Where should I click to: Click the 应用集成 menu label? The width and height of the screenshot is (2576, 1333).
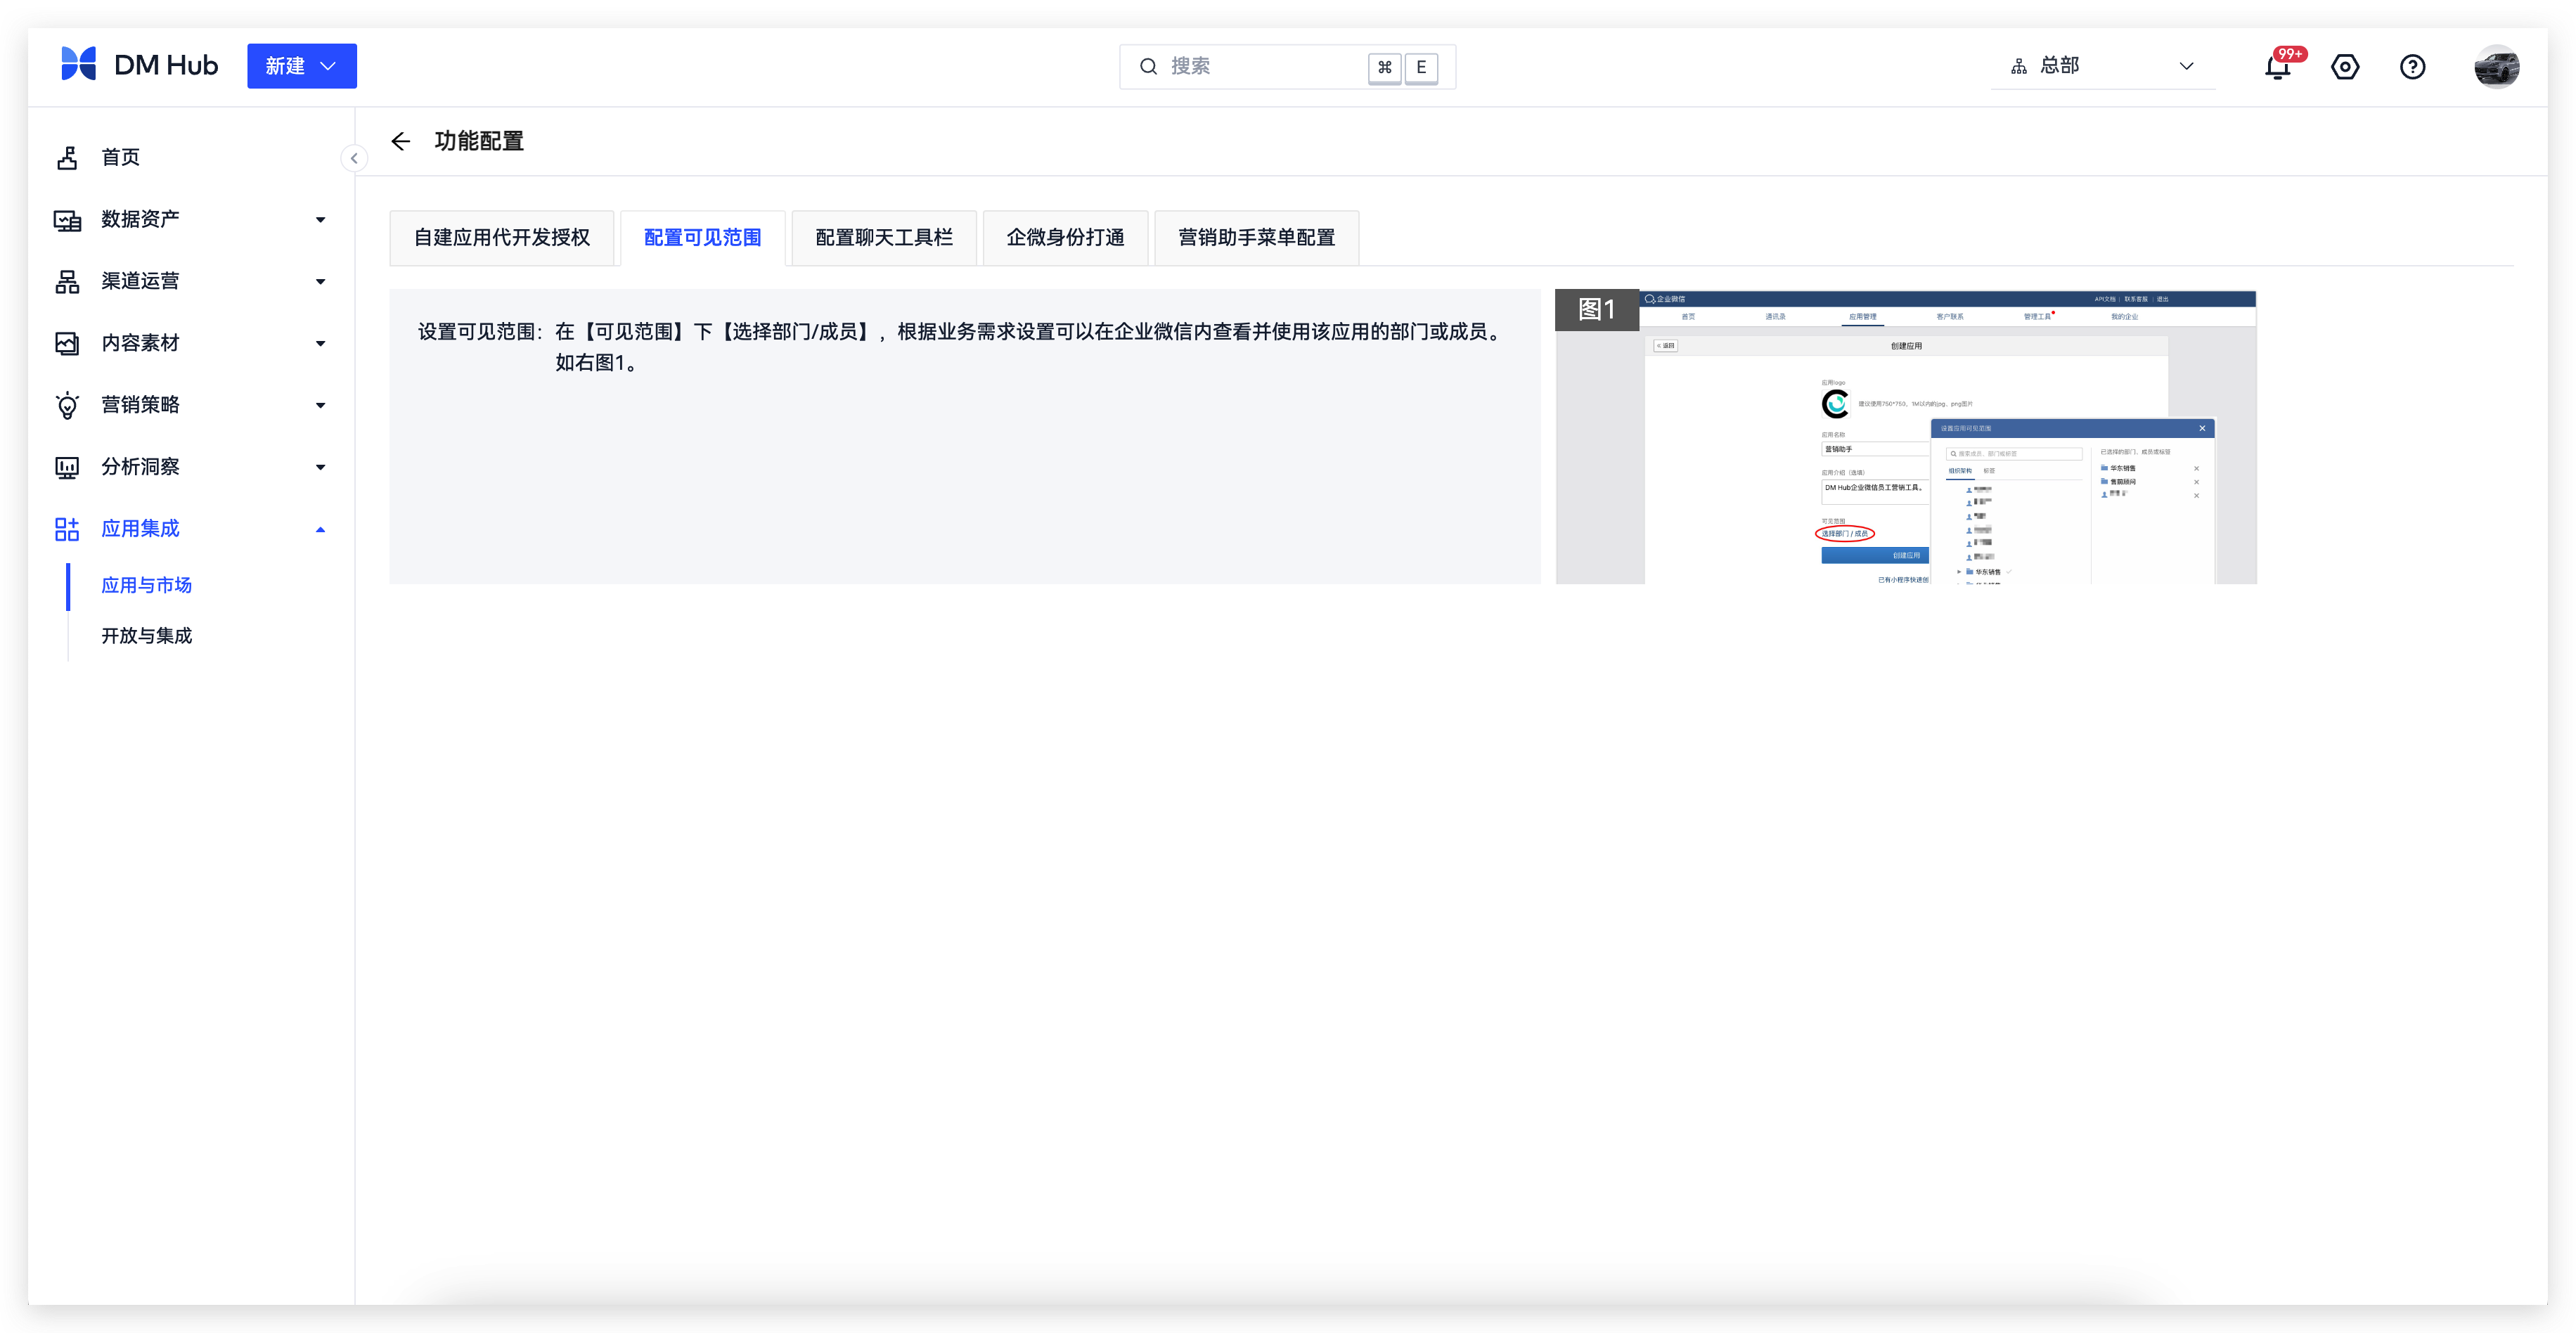[x=140, y=529]
